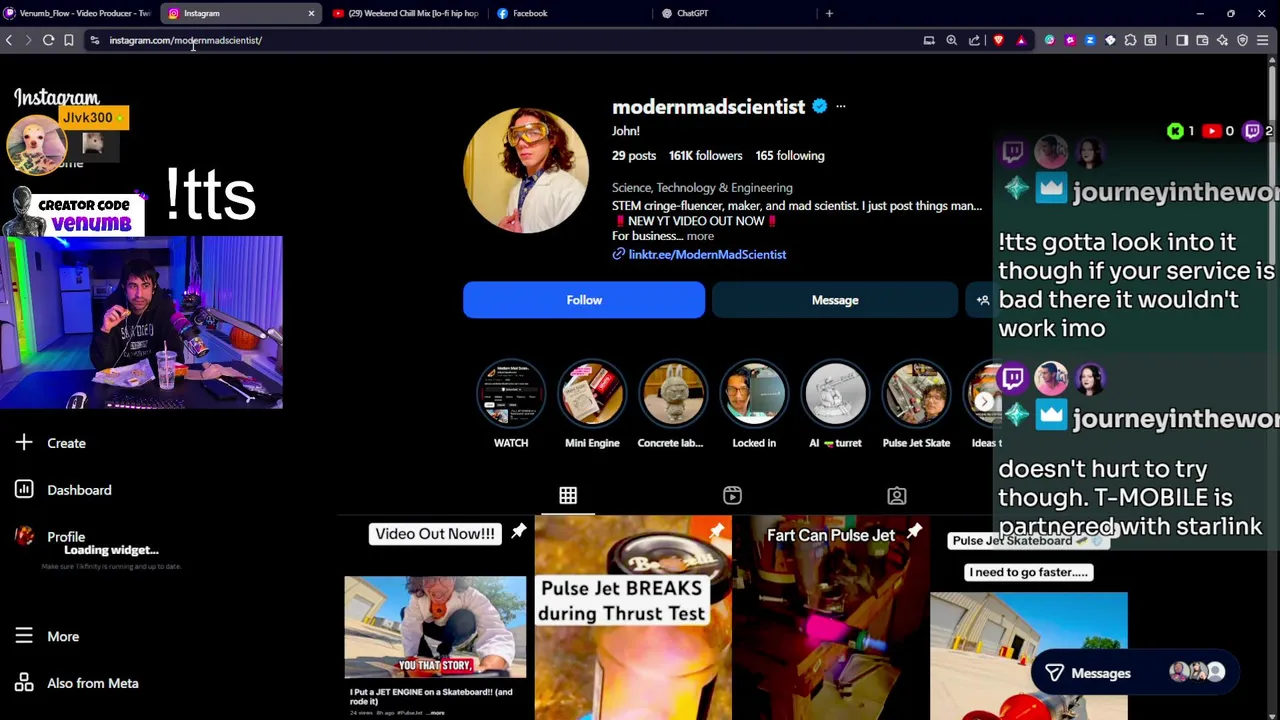1280x720 pixels.
Task: Go back in browser history
Action: 9,40
